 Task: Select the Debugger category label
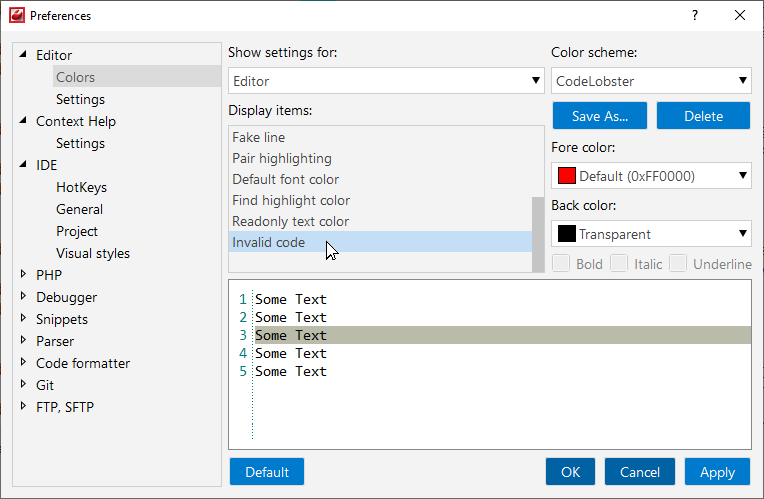(x=67, y=297)
